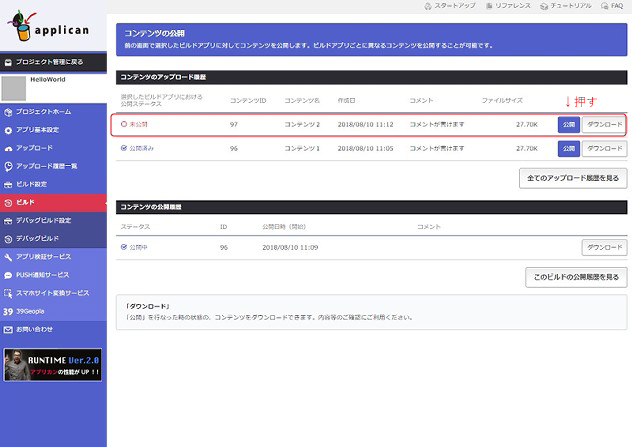Screen dimensions: 632x447
Task: Open アップロード履歴一覧 menu item
Action: pyautogui.click(x=53, y=166)
